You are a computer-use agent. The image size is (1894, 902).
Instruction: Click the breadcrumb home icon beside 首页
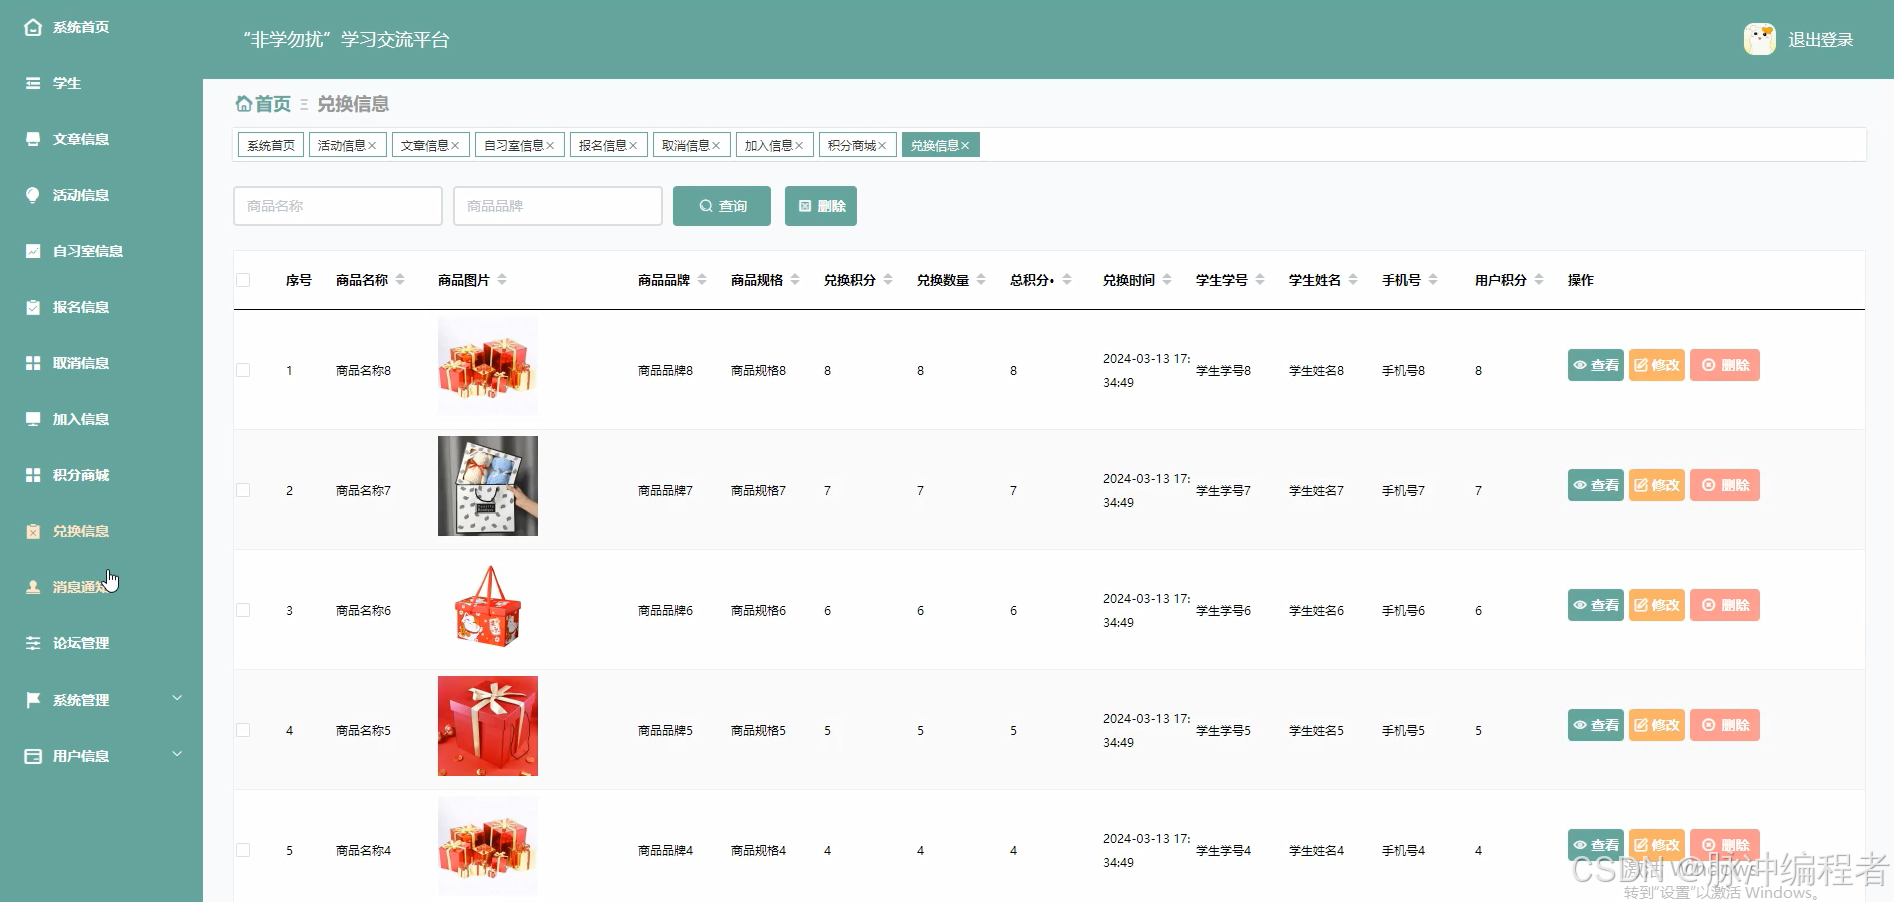click(243, 103)
